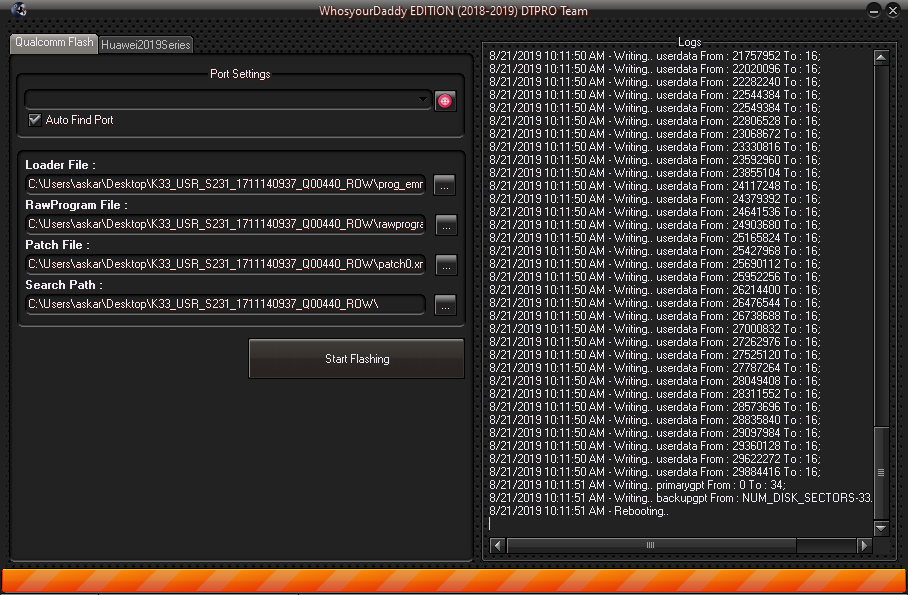The width and height of the screenshot is (908, 595).
Task: Click the logs scroll down arrow
Action: click(881, 528)
